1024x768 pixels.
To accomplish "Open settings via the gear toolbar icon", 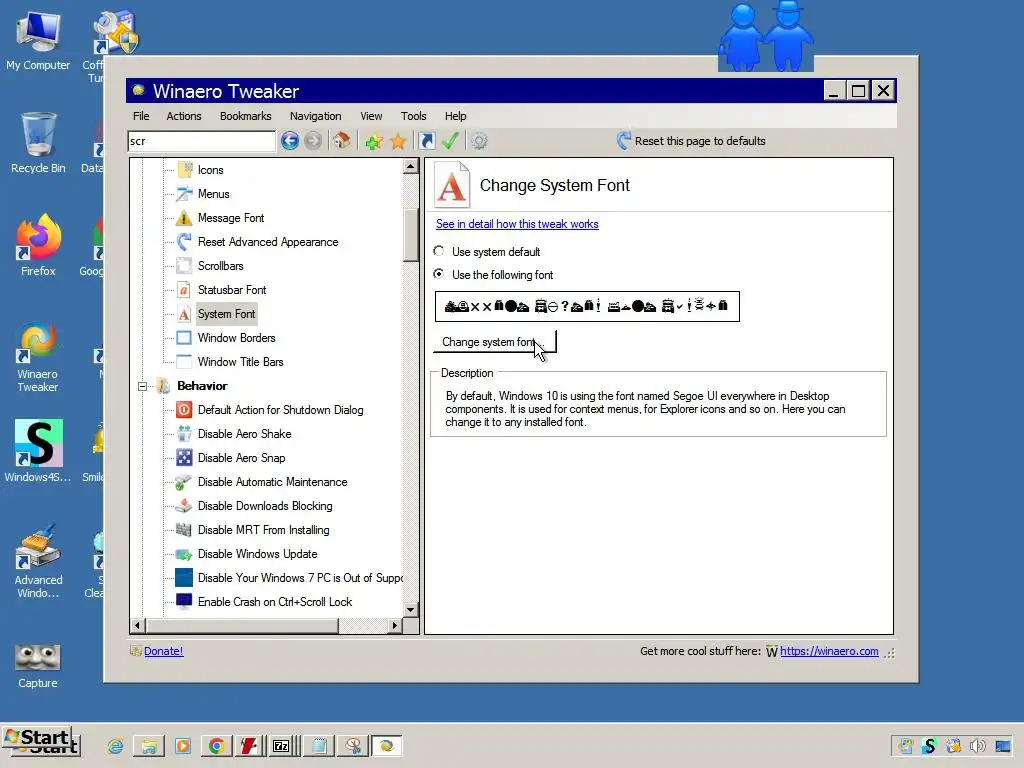I will (x=479, y=141).
